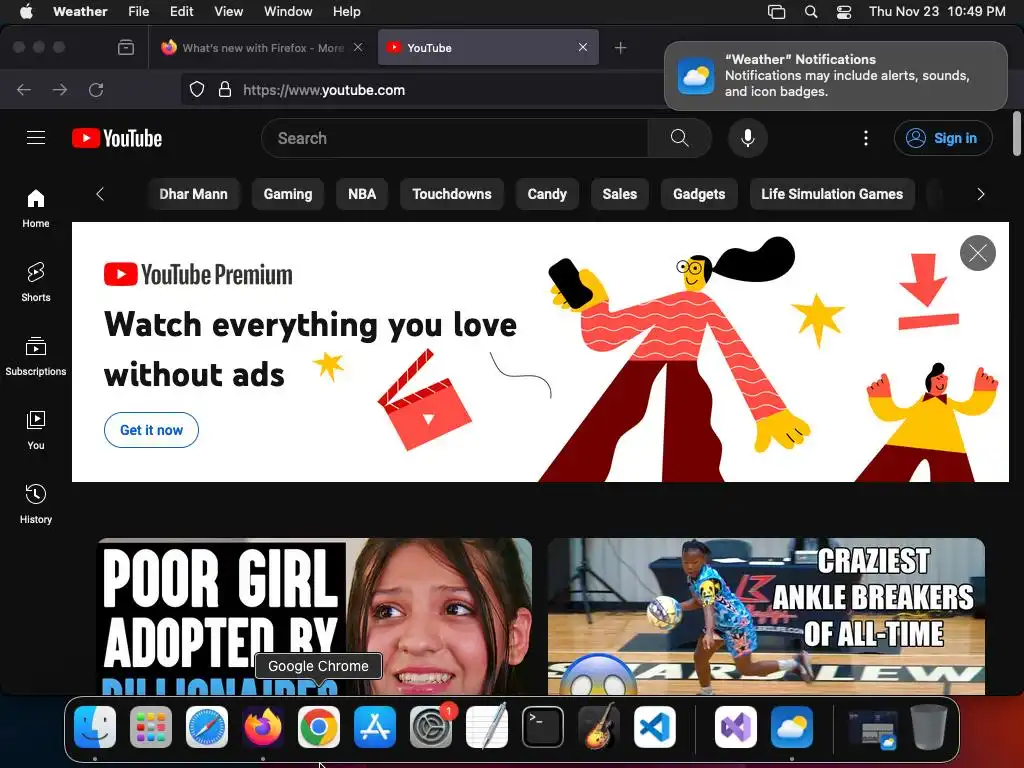Open the Help menu in menu bar

point(347,11)
